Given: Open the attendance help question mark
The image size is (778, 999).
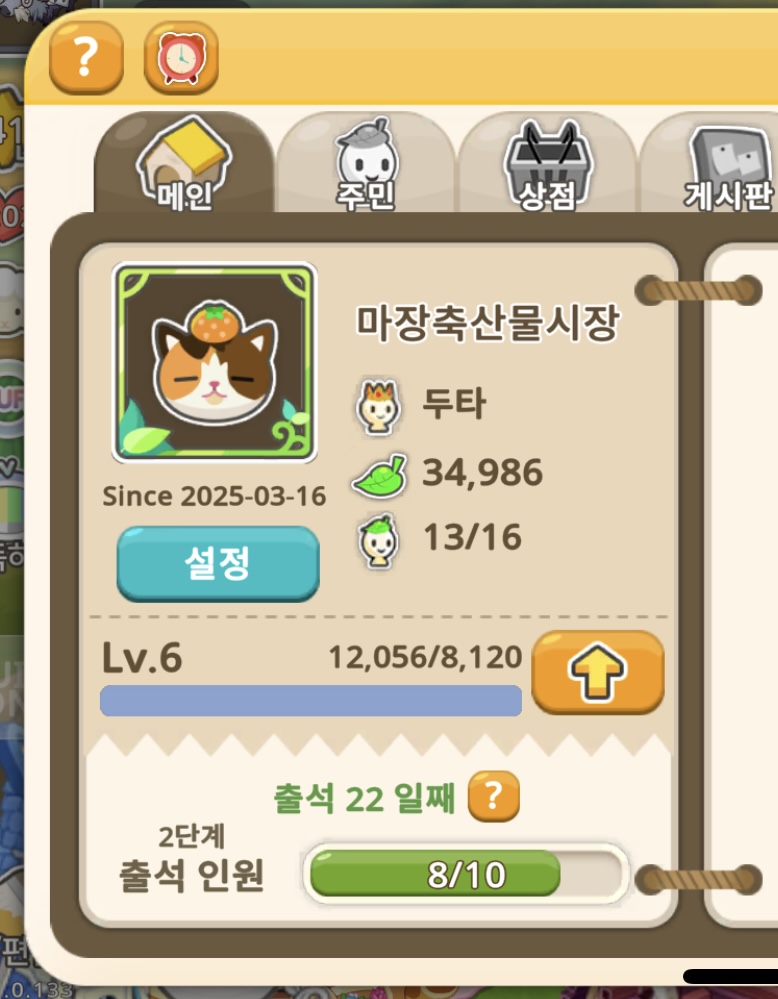Looking at the screenshot, I should (x=494, y=796).
